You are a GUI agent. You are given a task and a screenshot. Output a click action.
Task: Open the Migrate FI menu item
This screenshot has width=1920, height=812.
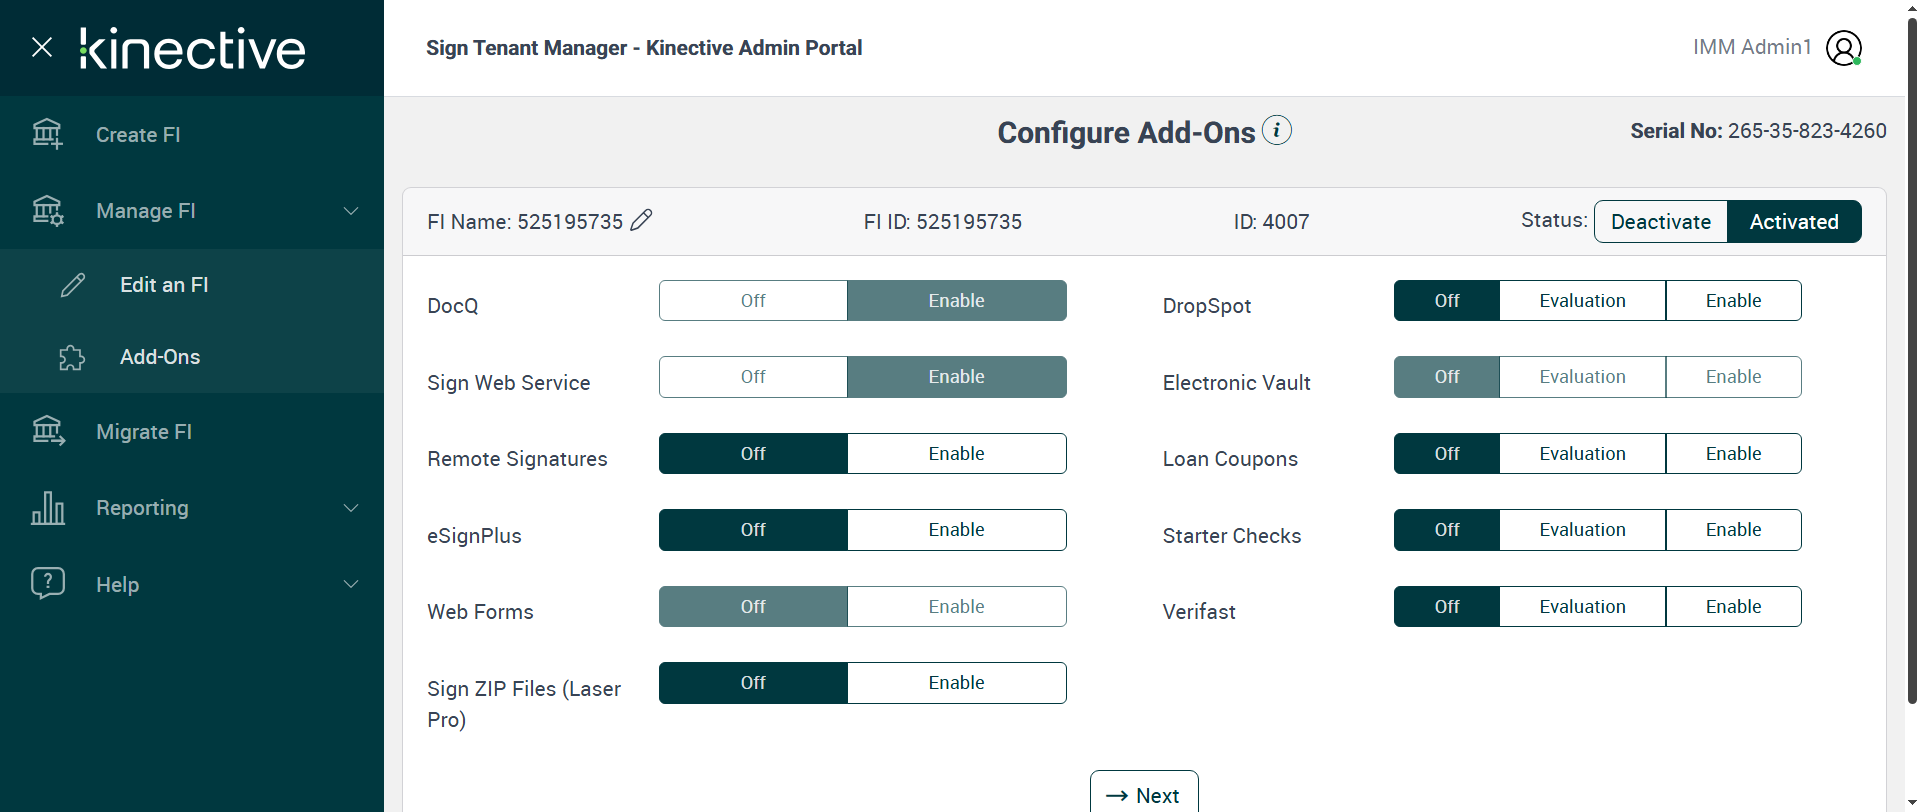(x=144, y=432)
